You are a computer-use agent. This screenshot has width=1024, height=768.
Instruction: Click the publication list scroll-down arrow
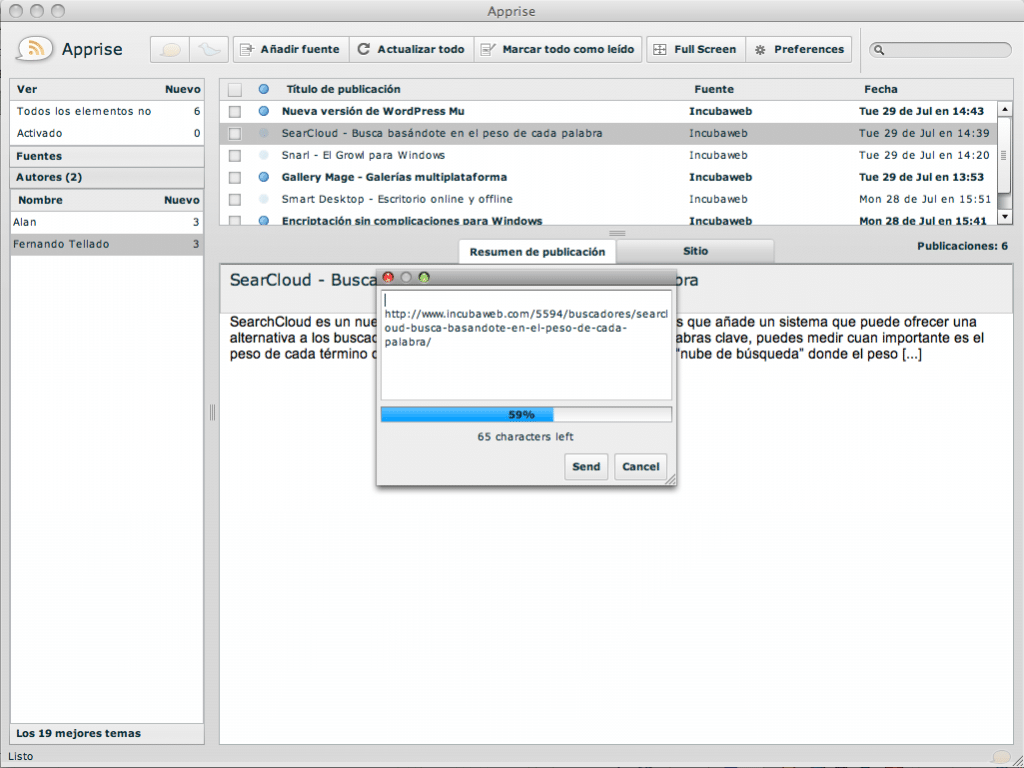click(1005, 216)
